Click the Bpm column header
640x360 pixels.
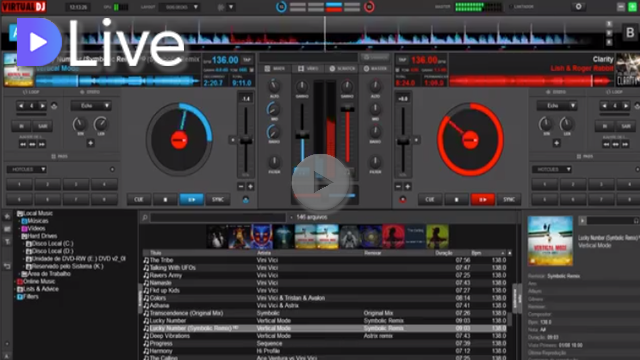(476, 253)
